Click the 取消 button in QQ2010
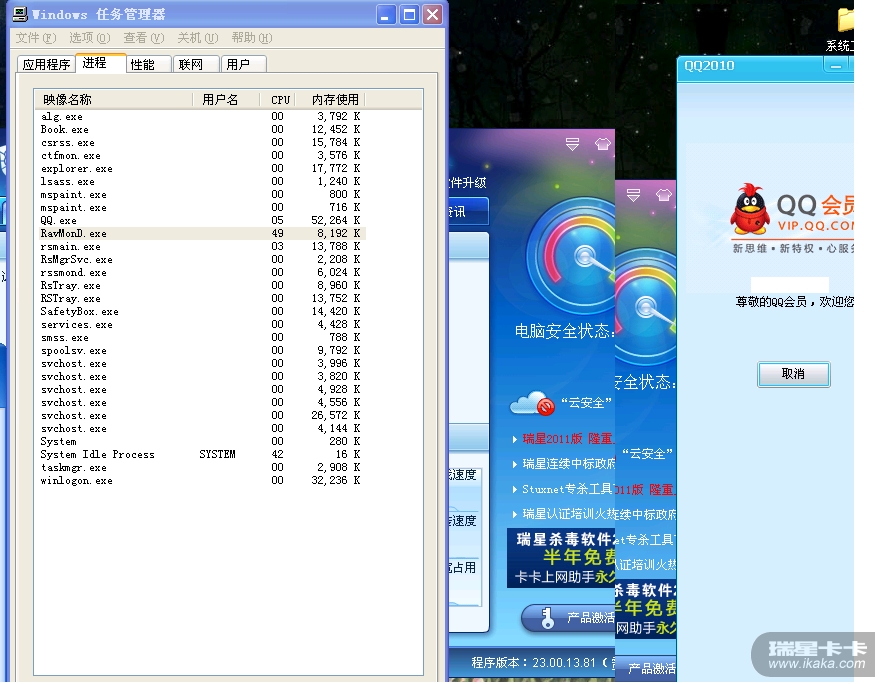This screenshot has height=684, width=884. click(x=793, y=374)
